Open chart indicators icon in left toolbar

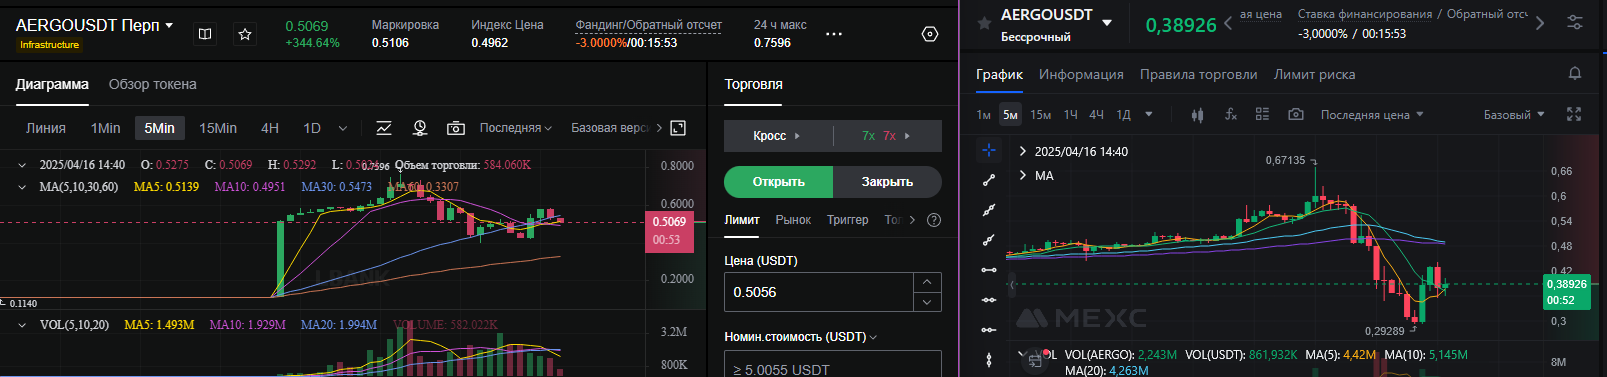384,128
